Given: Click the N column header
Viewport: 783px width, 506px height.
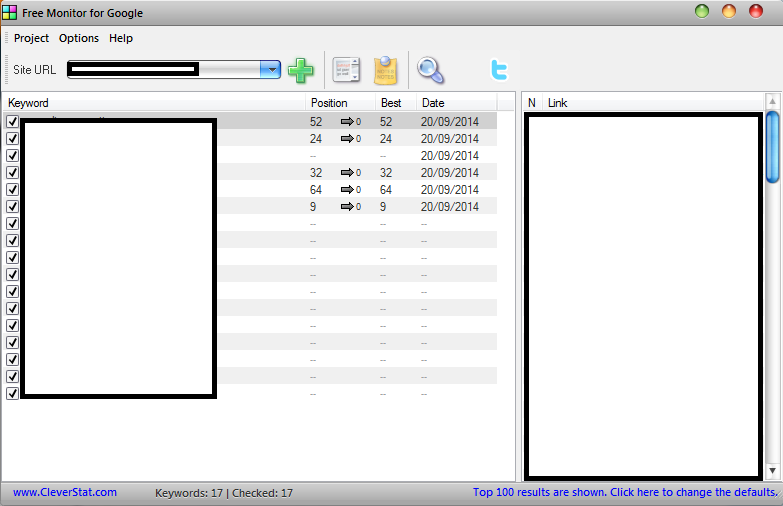Looking at the screenshot, I should point(532,103).
